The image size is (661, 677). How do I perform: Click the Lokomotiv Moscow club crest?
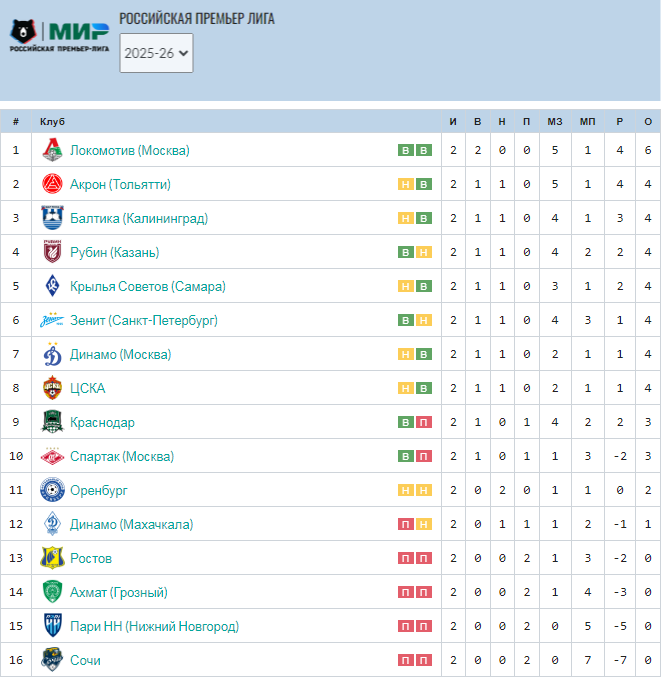coord(52,150)
